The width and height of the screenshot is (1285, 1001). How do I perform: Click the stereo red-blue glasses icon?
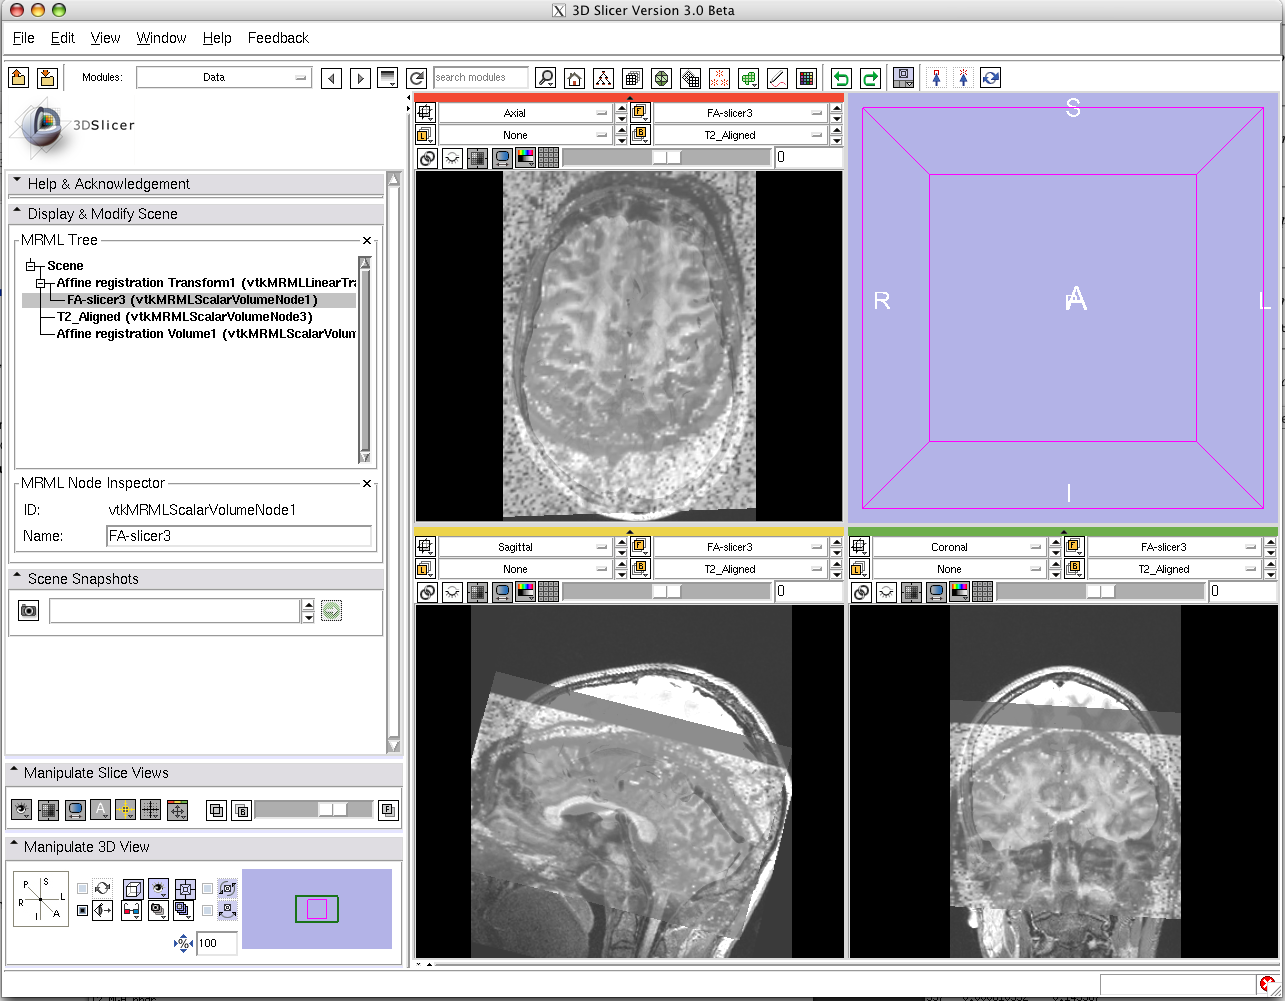coord(131,910)
